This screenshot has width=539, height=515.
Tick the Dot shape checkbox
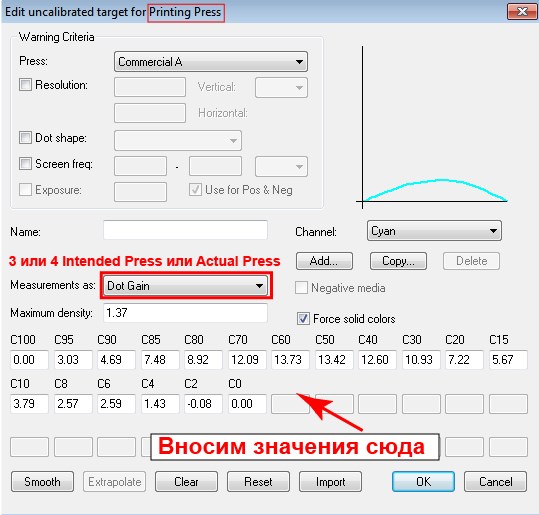(25, 138)
